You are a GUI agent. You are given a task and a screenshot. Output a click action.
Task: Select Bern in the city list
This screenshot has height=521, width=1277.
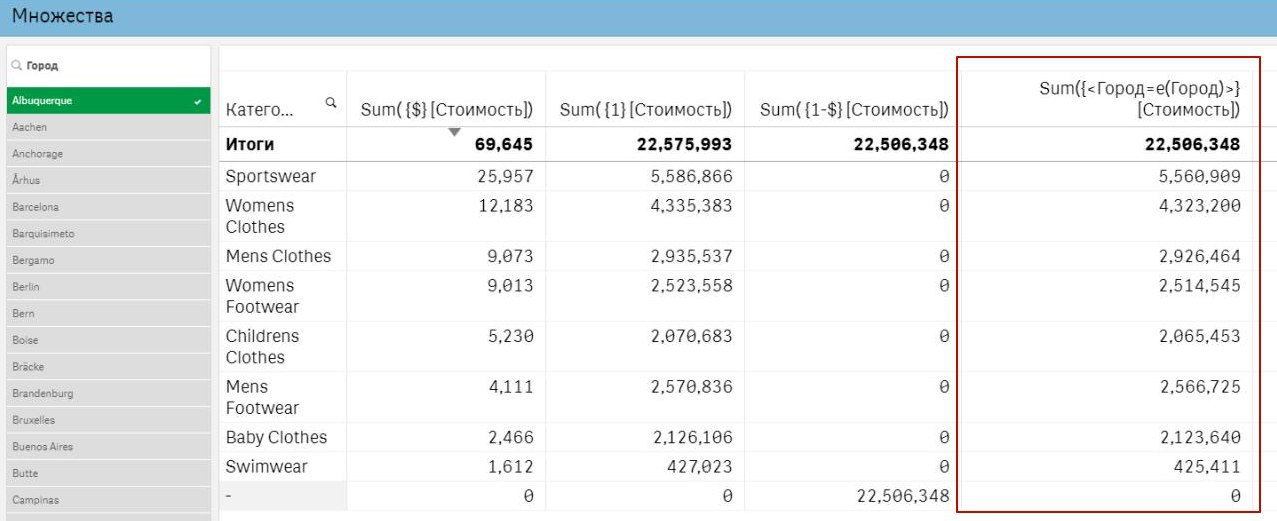[x=108, y=314]
